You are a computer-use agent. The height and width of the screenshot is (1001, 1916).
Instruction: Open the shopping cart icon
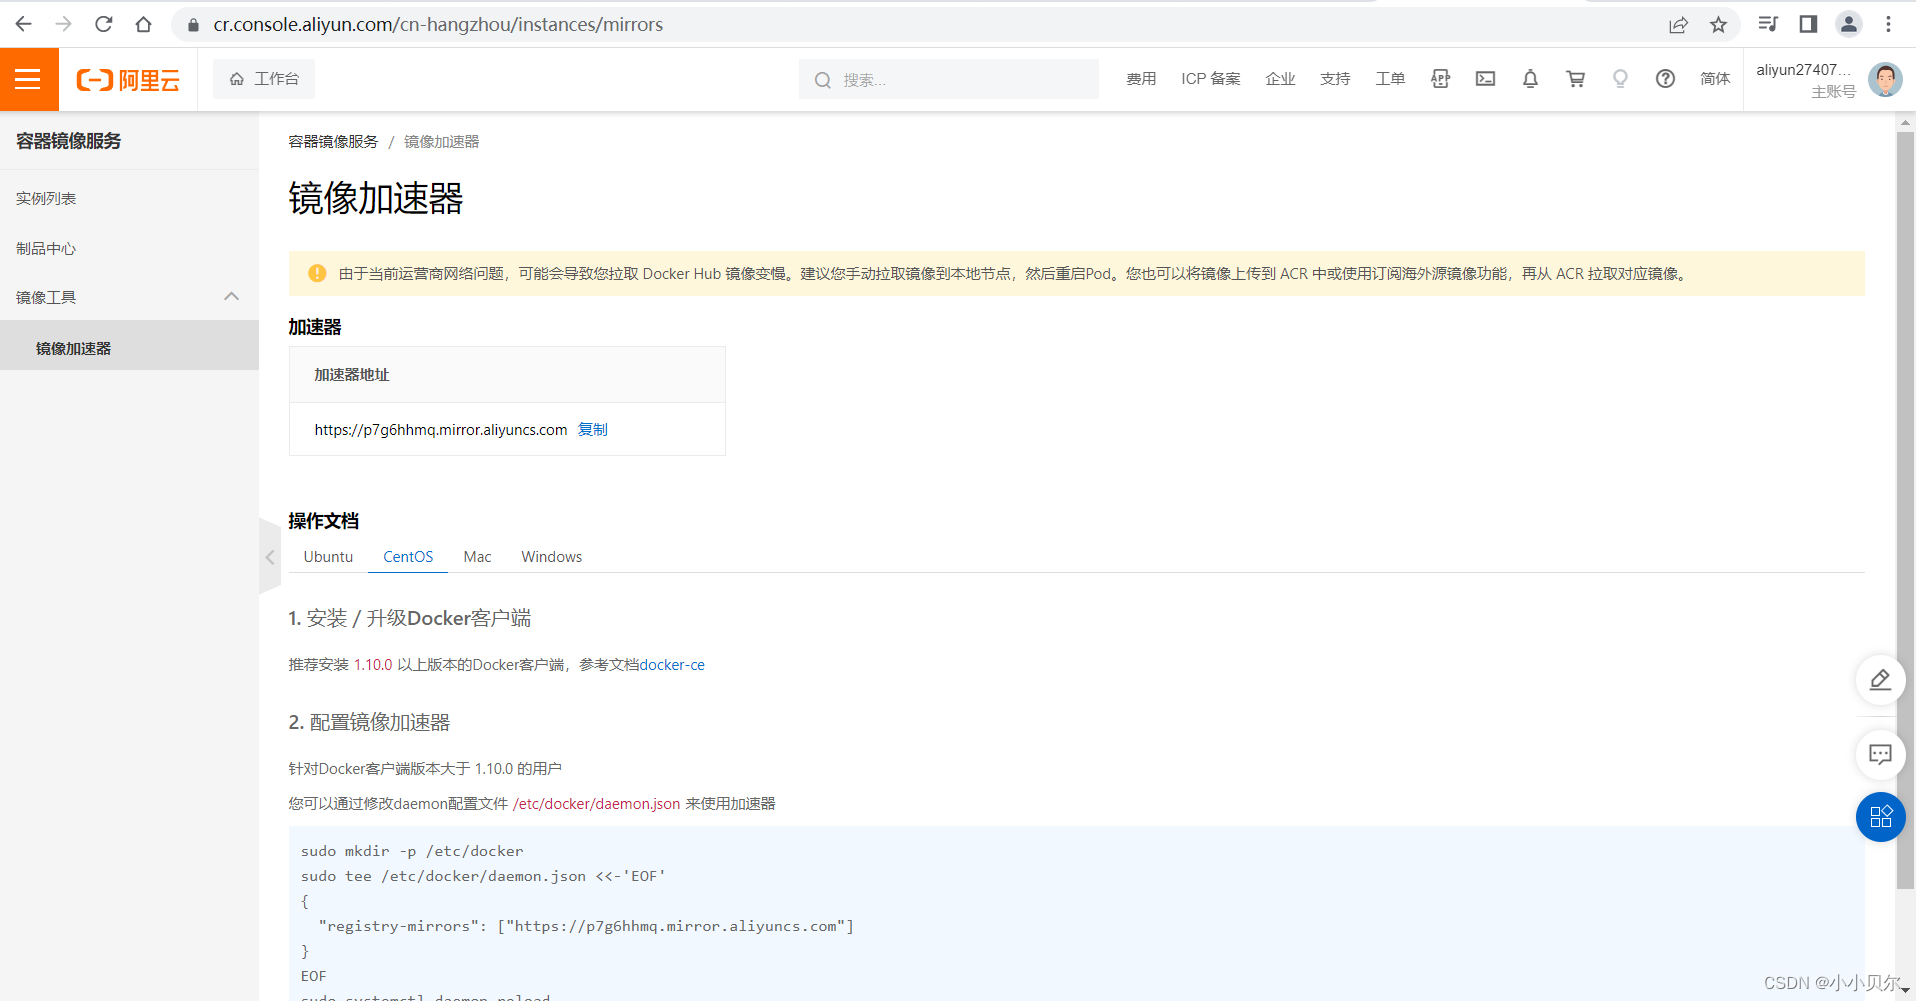click(x=1575, y=79)
